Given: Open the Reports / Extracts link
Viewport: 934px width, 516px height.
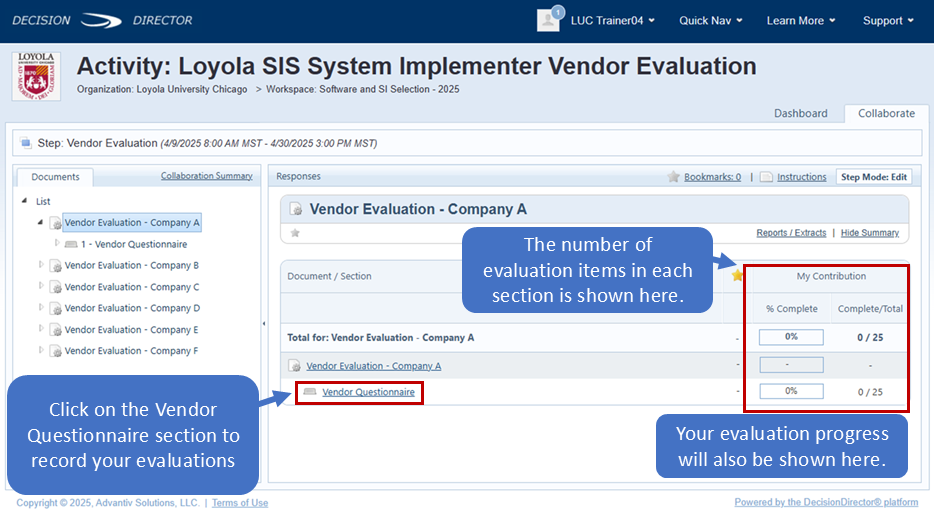Looking at the screenshot, I should [x=791, y=233].
